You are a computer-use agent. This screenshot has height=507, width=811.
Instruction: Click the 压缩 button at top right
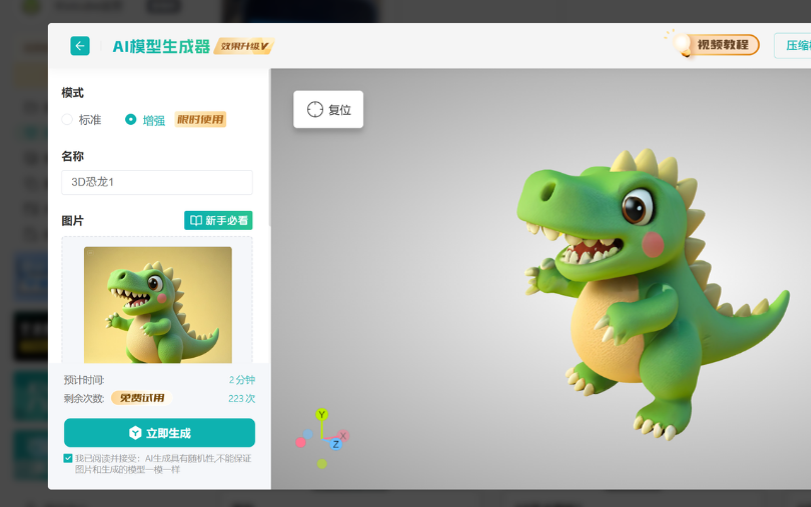[x=793, y=46]
